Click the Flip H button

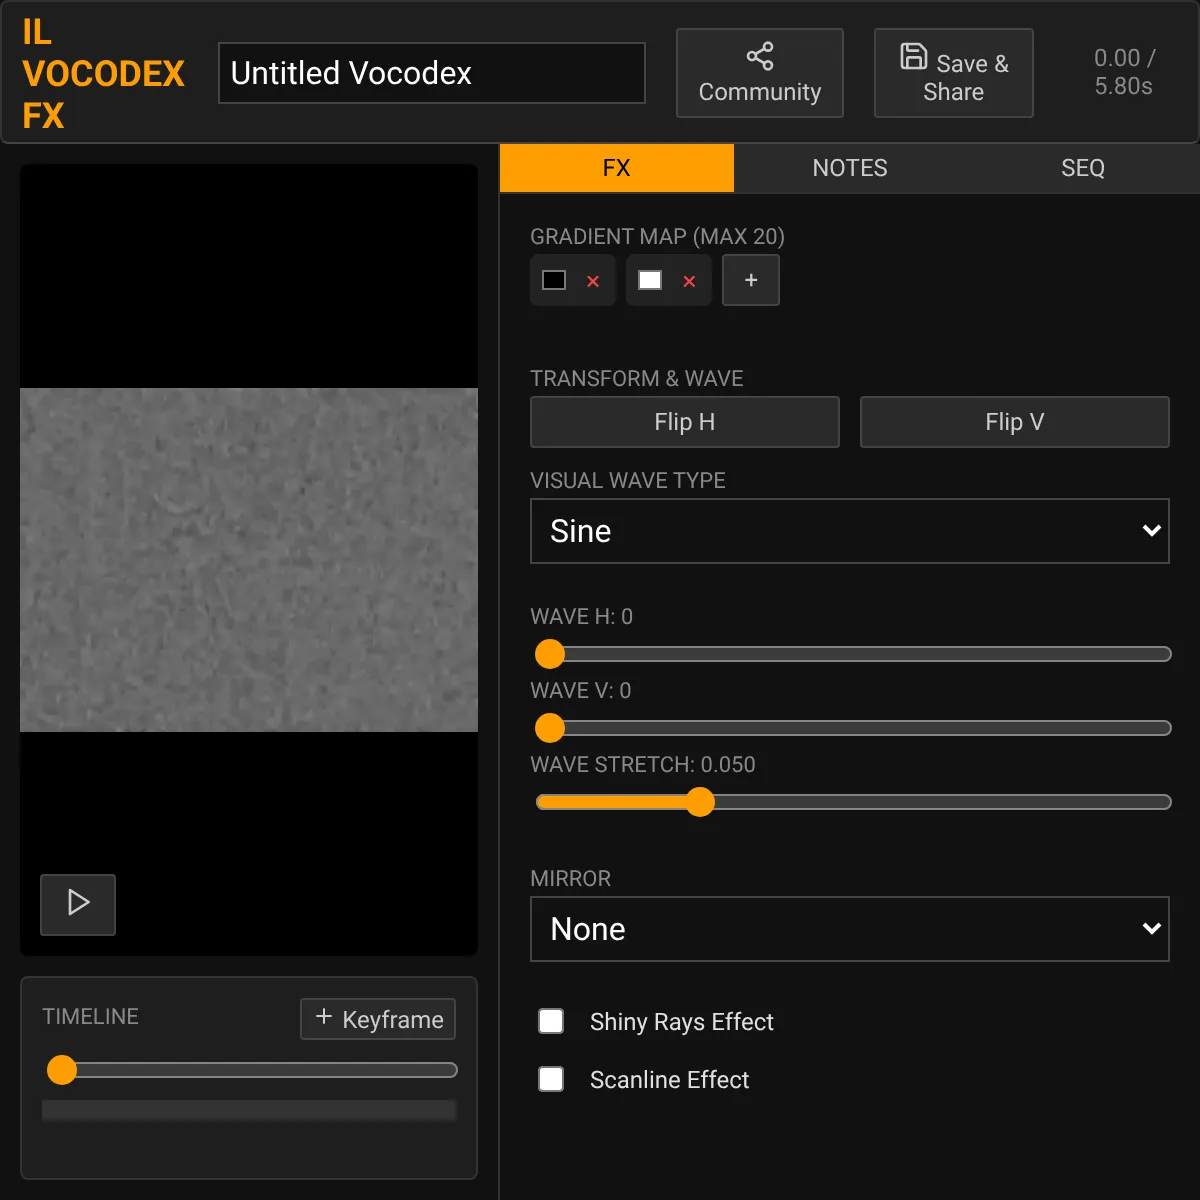[x=685, y=422]
